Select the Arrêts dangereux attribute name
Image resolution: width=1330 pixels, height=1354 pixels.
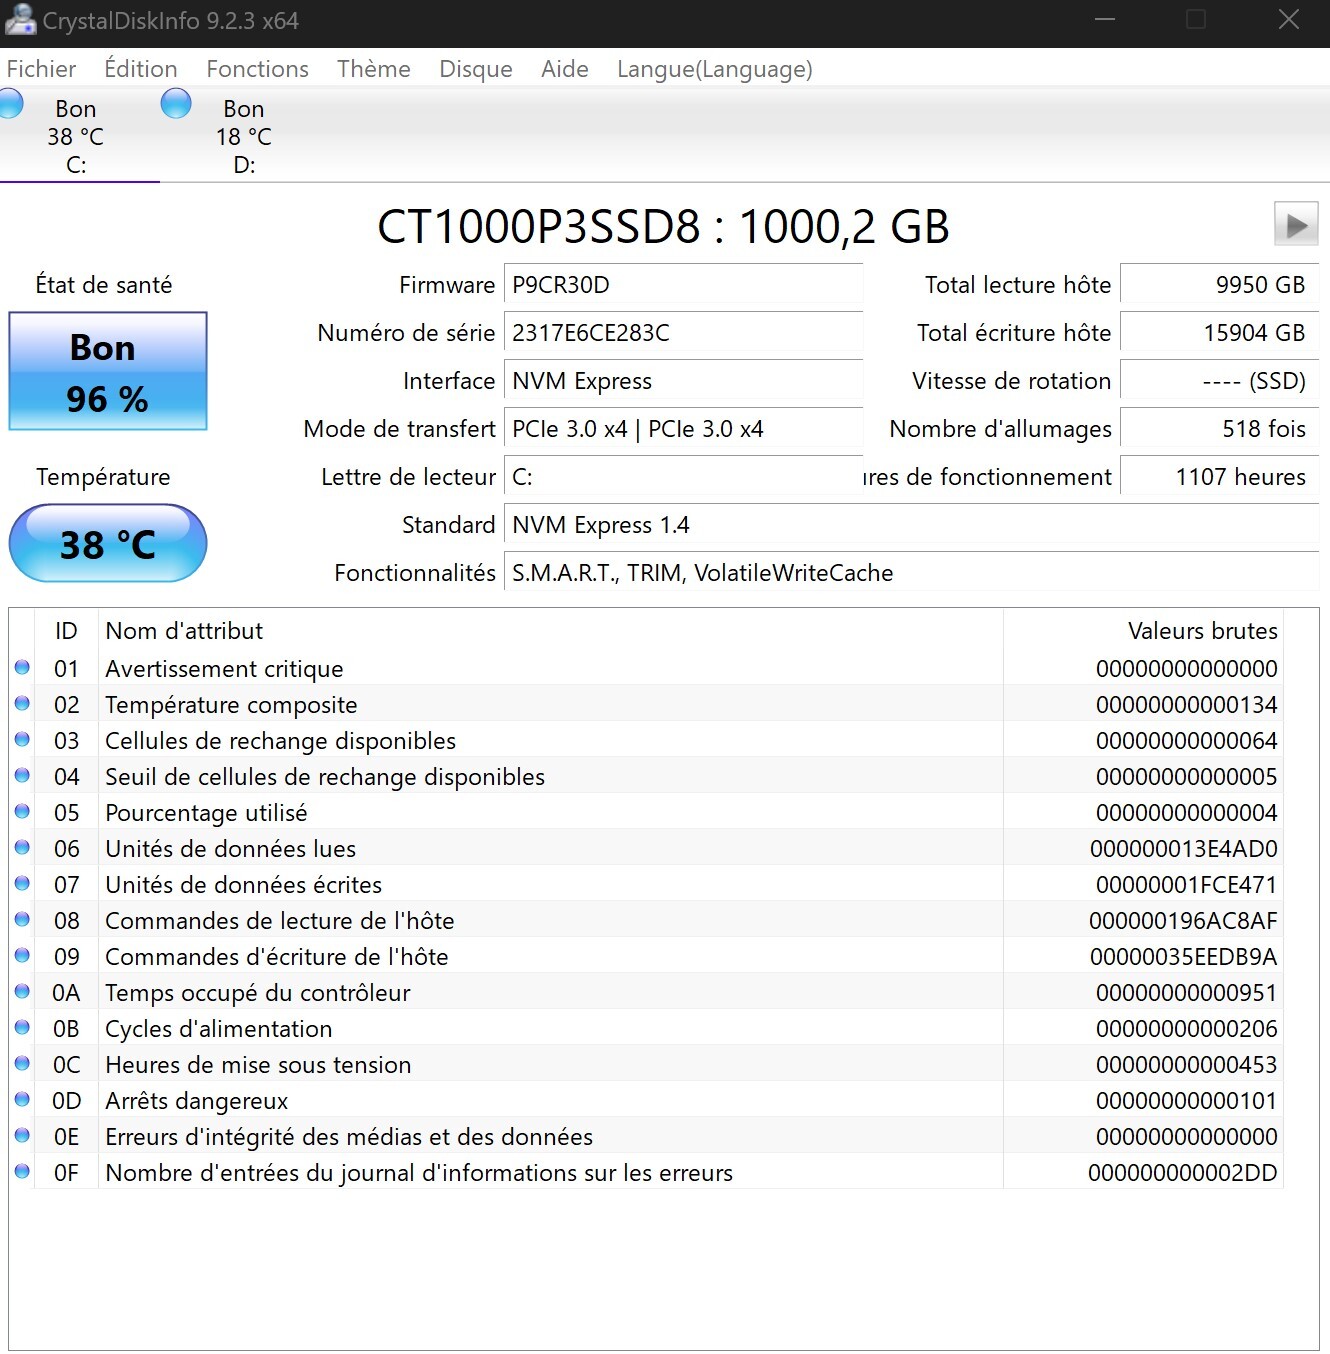point(196,1101)
